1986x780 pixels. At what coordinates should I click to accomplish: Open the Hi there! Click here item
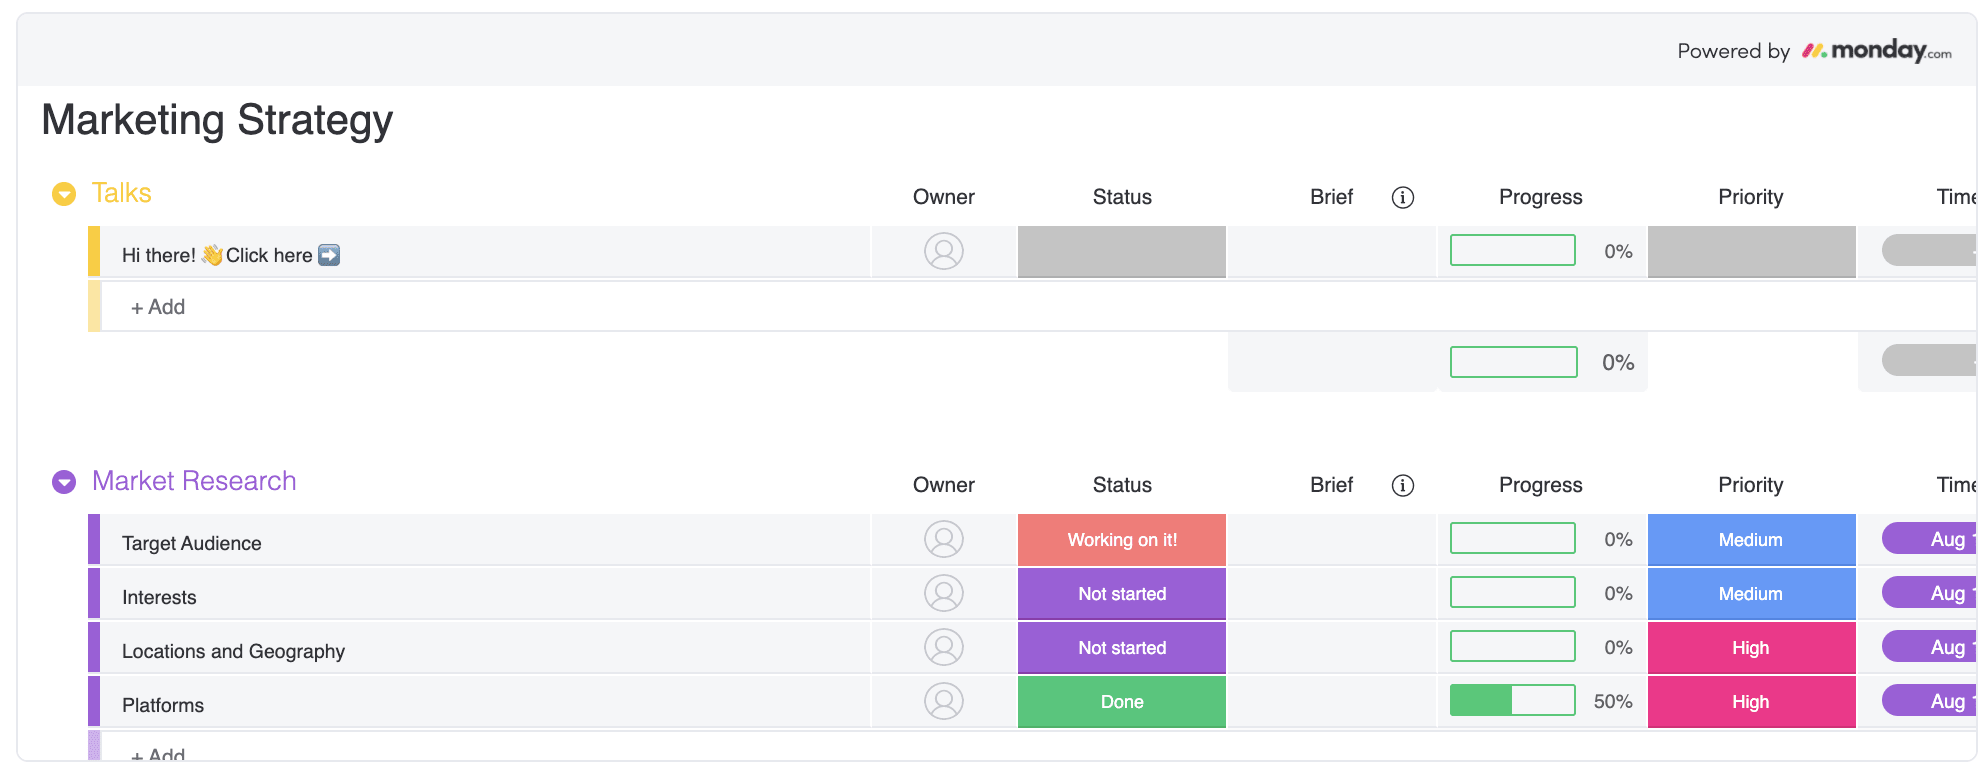[x=230, y=255]
